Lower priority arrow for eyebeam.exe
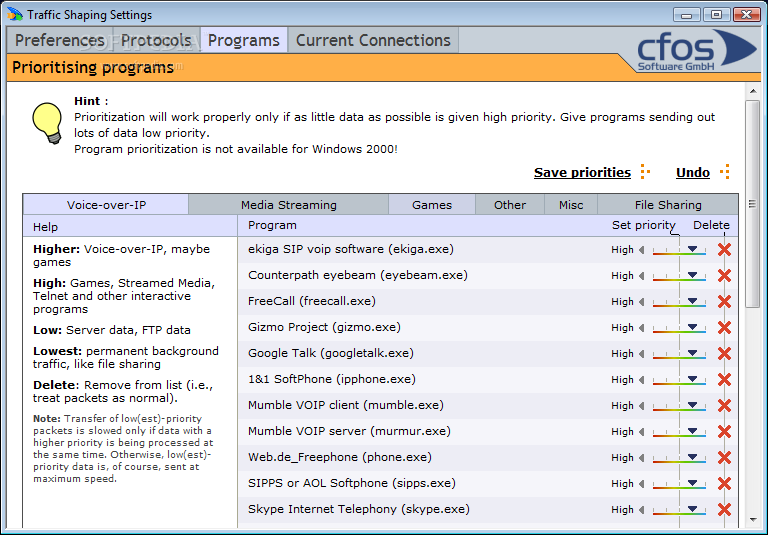 coord(641,276)
